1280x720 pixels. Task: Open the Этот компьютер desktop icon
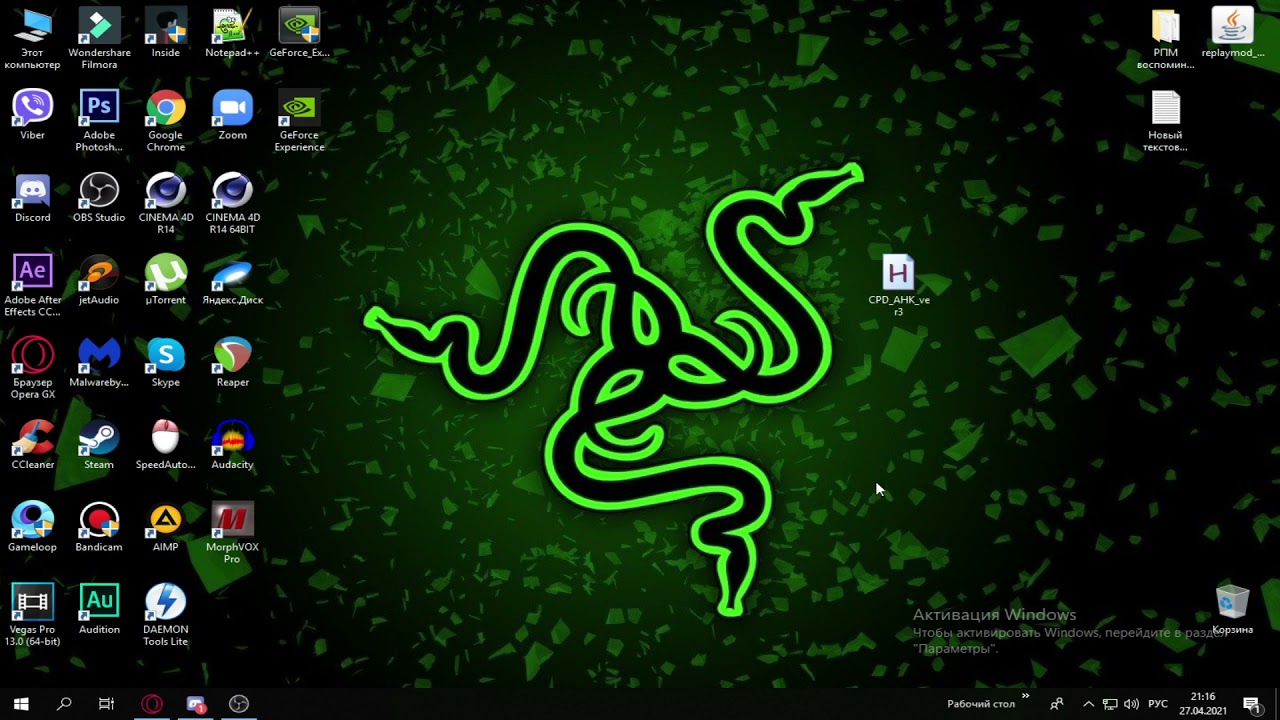point(32,40)
